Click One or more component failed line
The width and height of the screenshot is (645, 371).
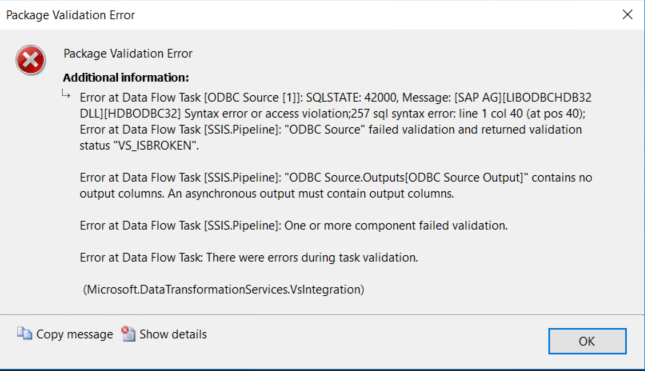point(294,226)
